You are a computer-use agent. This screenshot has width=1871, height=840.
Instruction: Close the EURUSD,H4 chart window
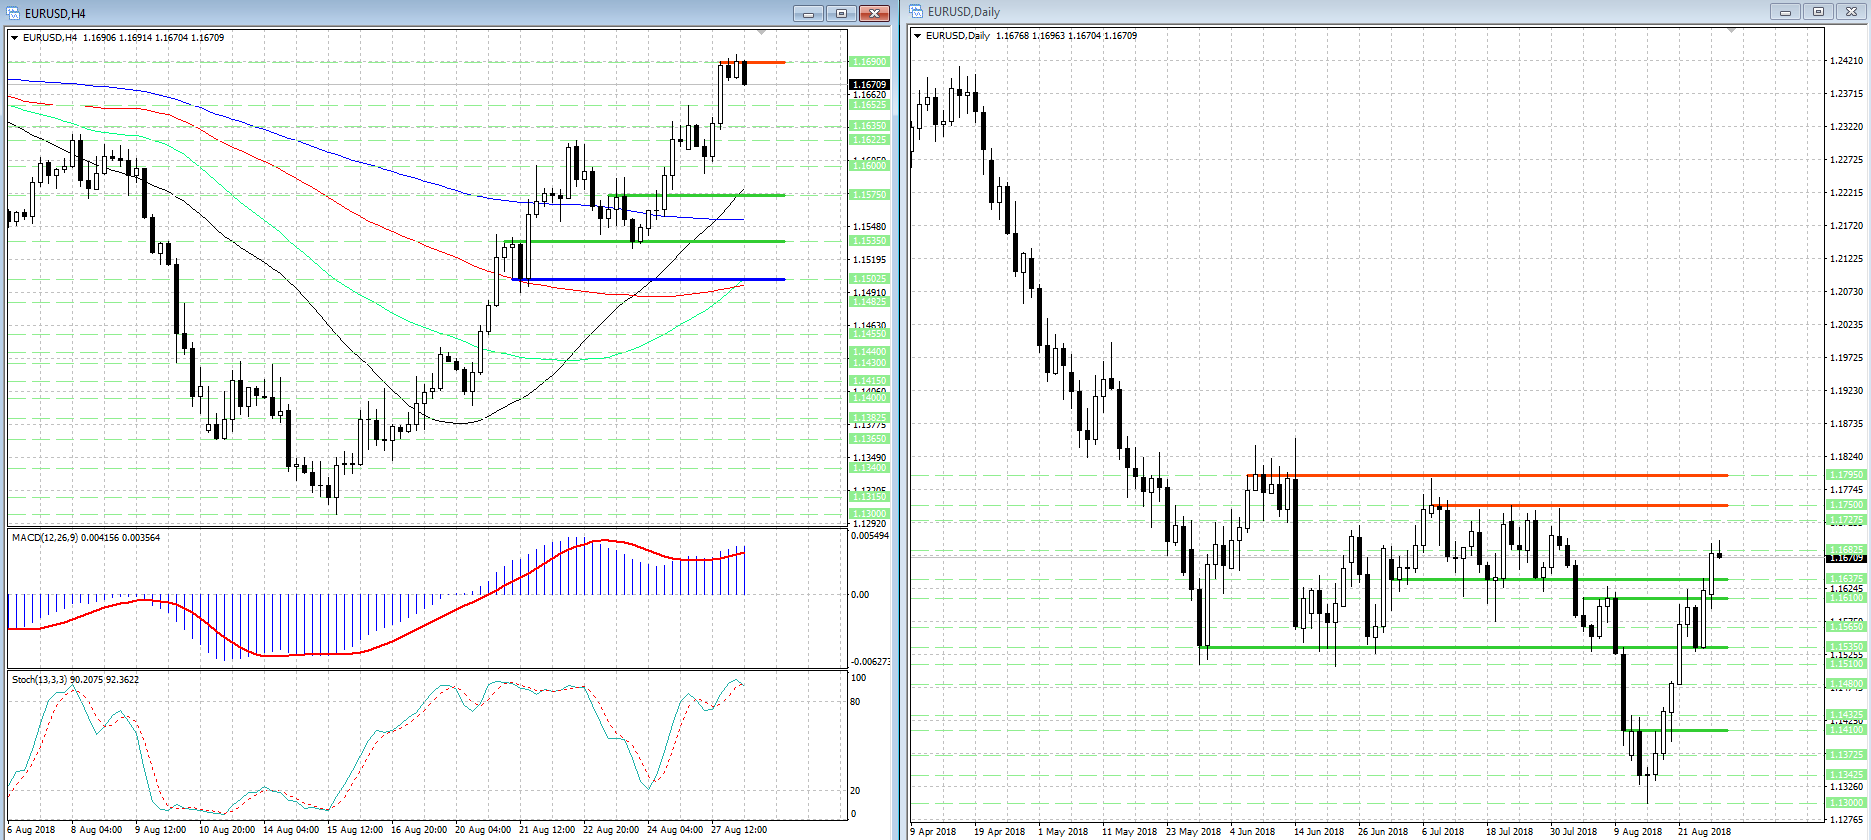pyautogui.click(x=875, y=13)
